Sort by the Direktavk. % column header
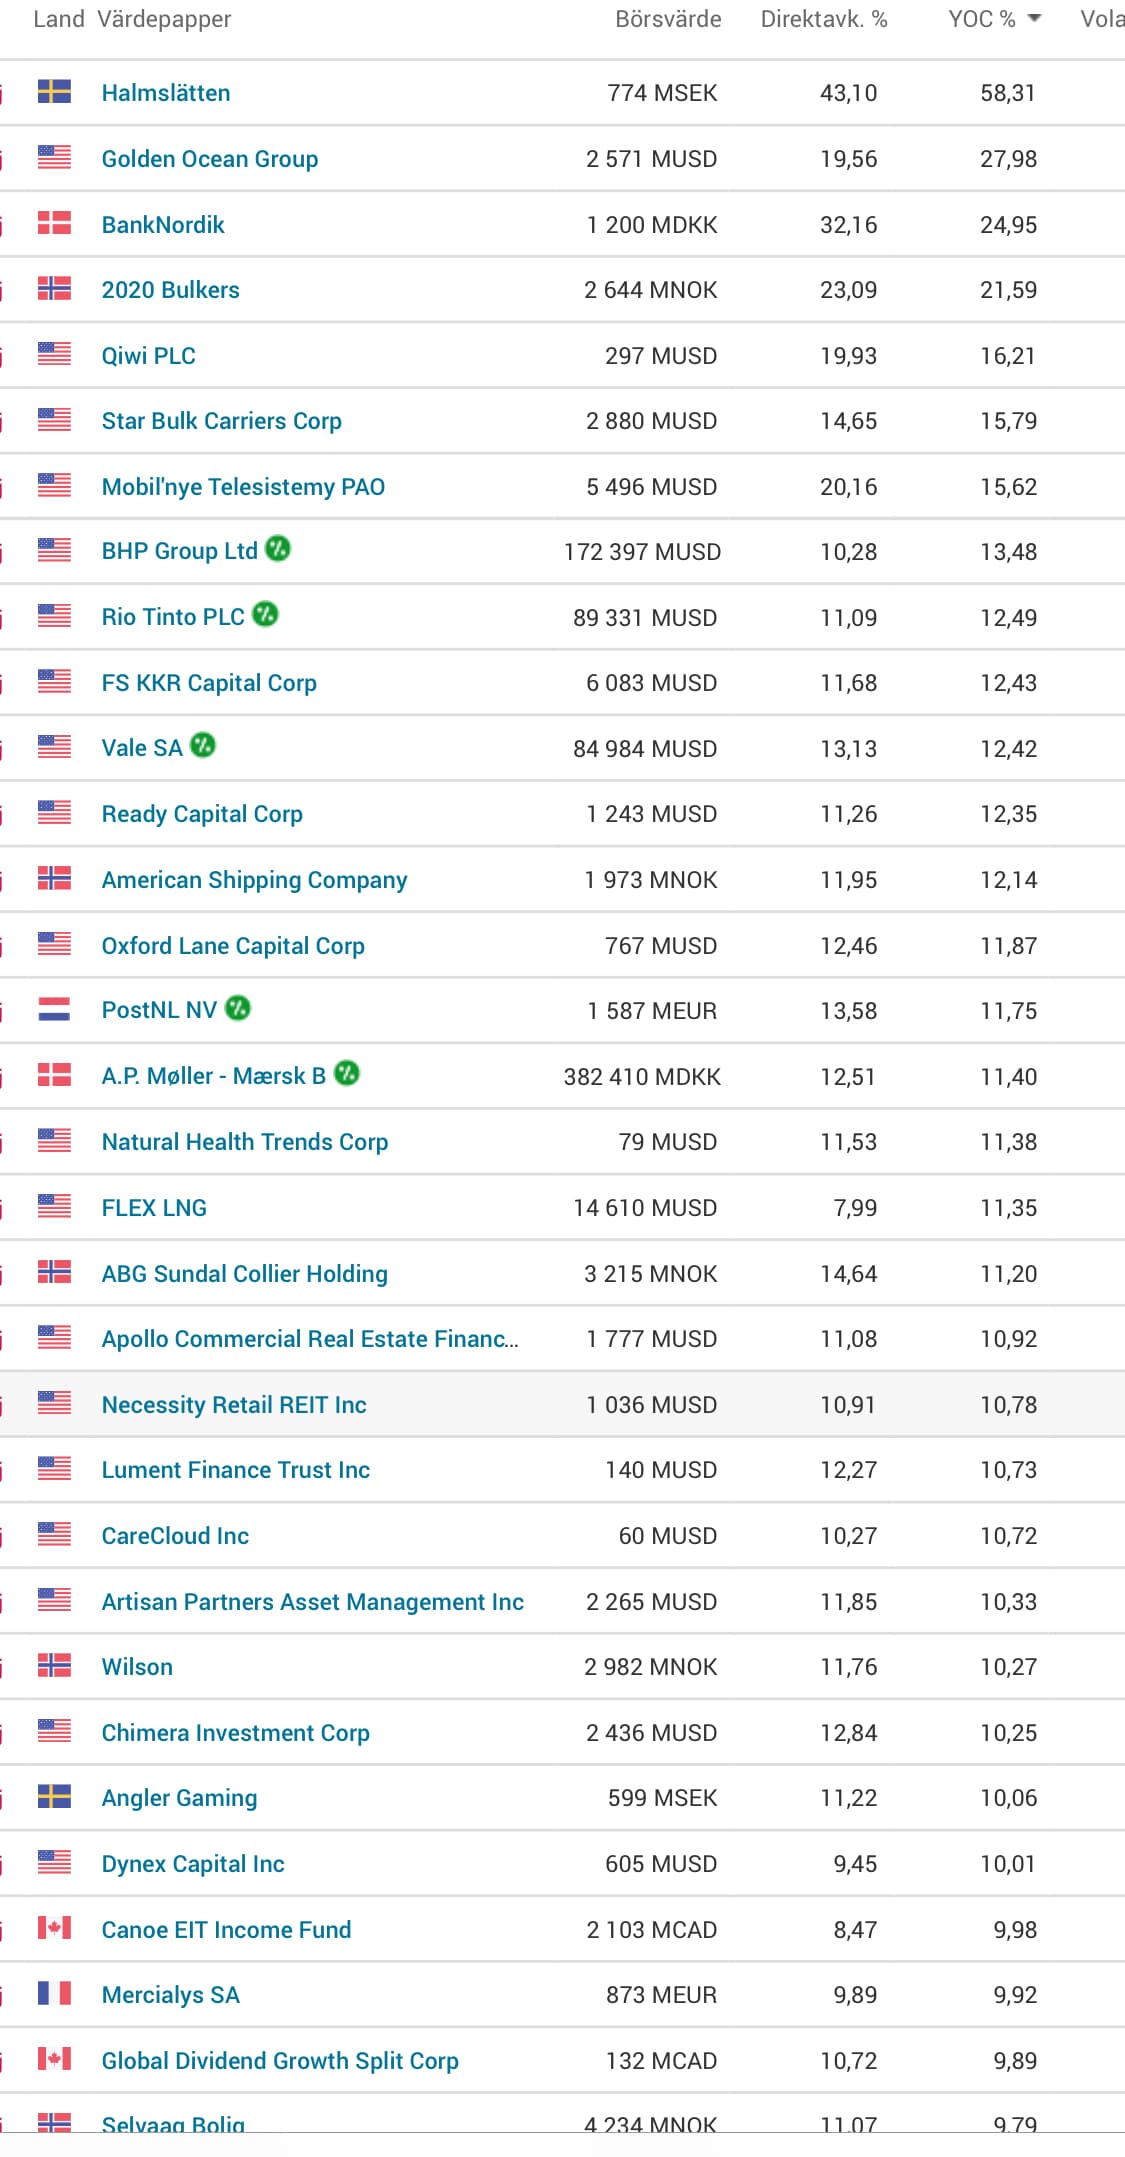 pos(823,19)
